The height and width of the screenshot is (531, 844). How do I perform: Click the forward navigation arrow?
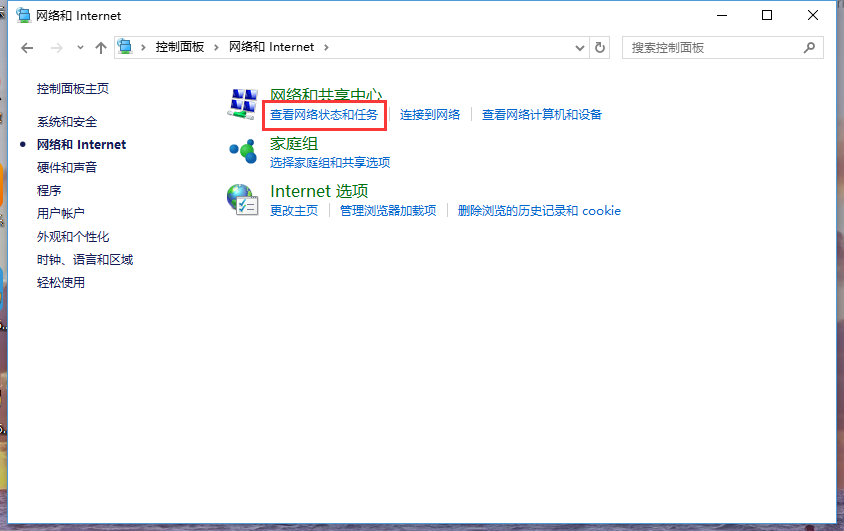(x=57, y=48)
